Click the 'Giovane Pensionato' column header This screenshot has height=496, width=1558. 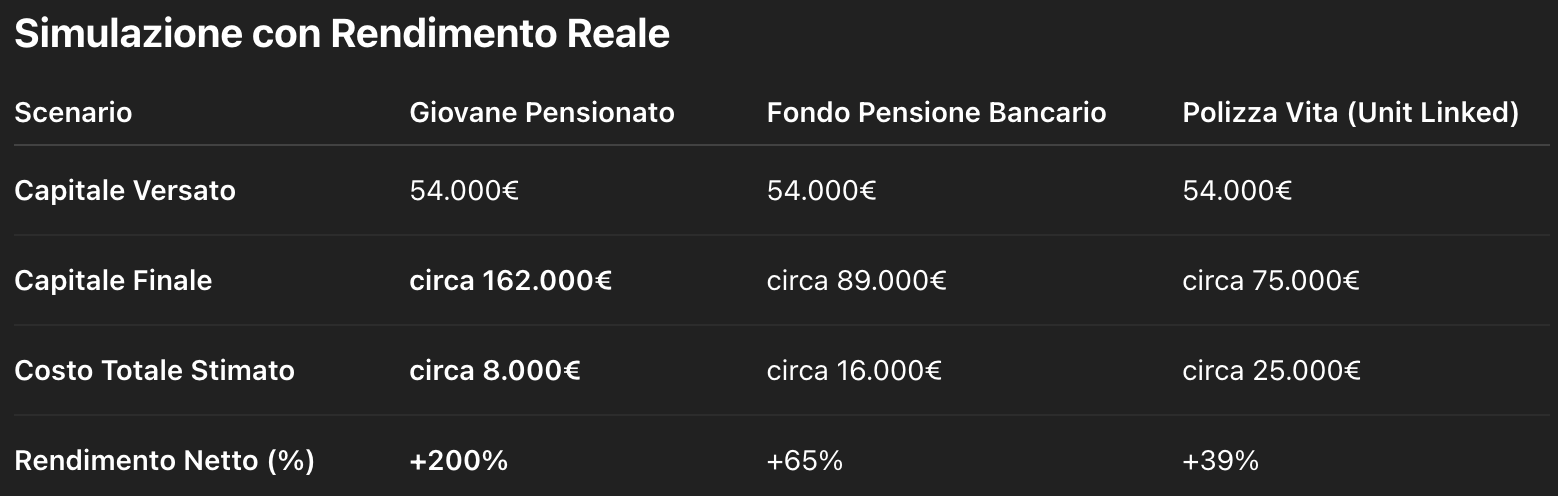542,112
